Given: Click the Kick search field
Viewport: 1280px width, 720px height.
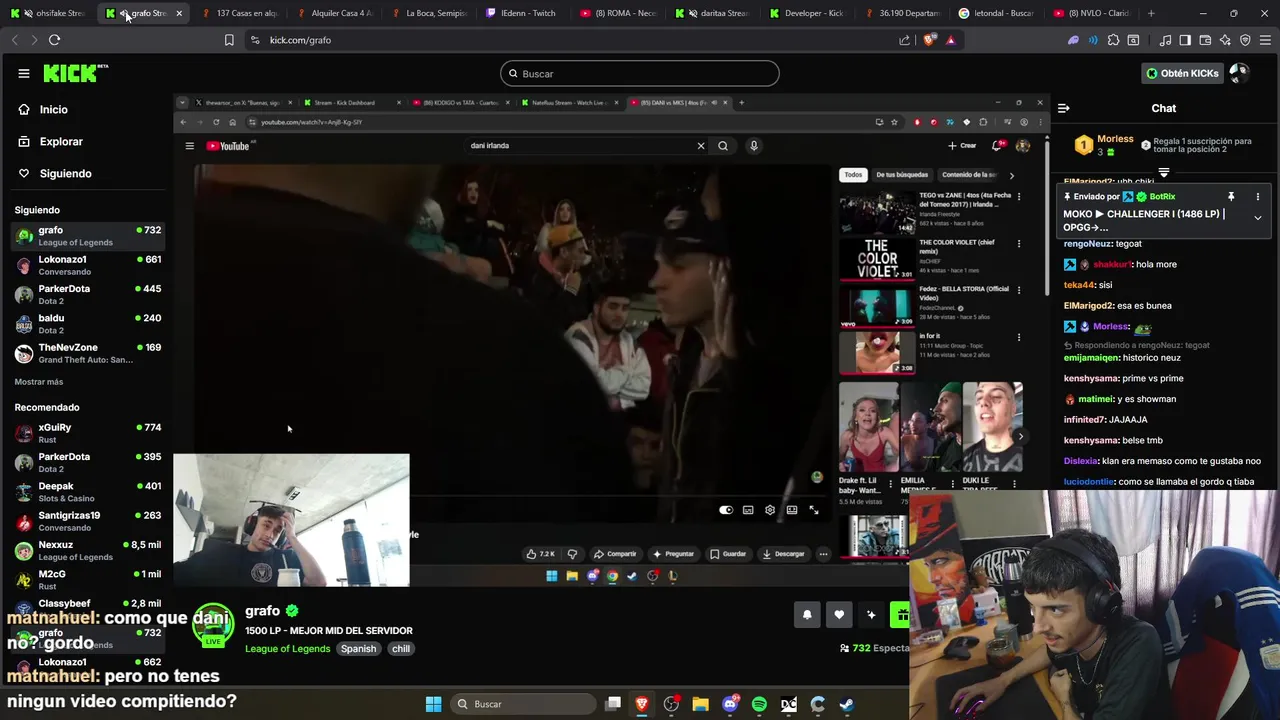Looking at the screenshot, I should 640,73.
